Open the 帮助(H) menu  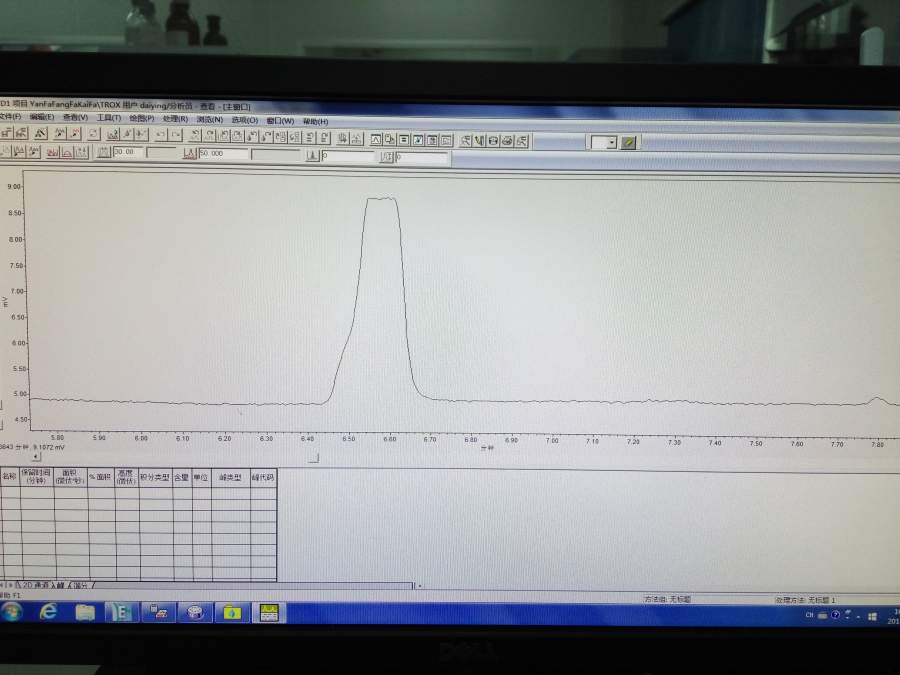pos(315,121)
